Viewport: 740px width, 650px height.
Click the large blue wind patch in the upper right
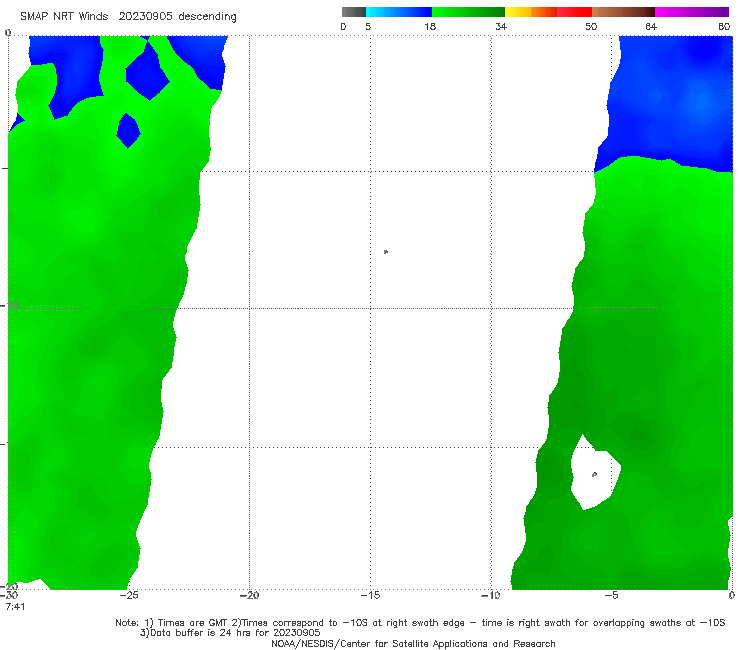(670, 101)
